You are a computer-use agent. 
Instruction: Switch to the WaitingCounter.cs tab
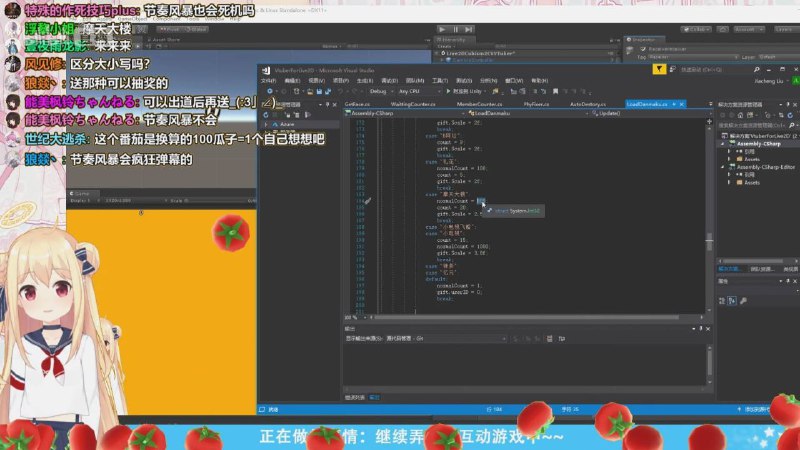coord(413,104)
